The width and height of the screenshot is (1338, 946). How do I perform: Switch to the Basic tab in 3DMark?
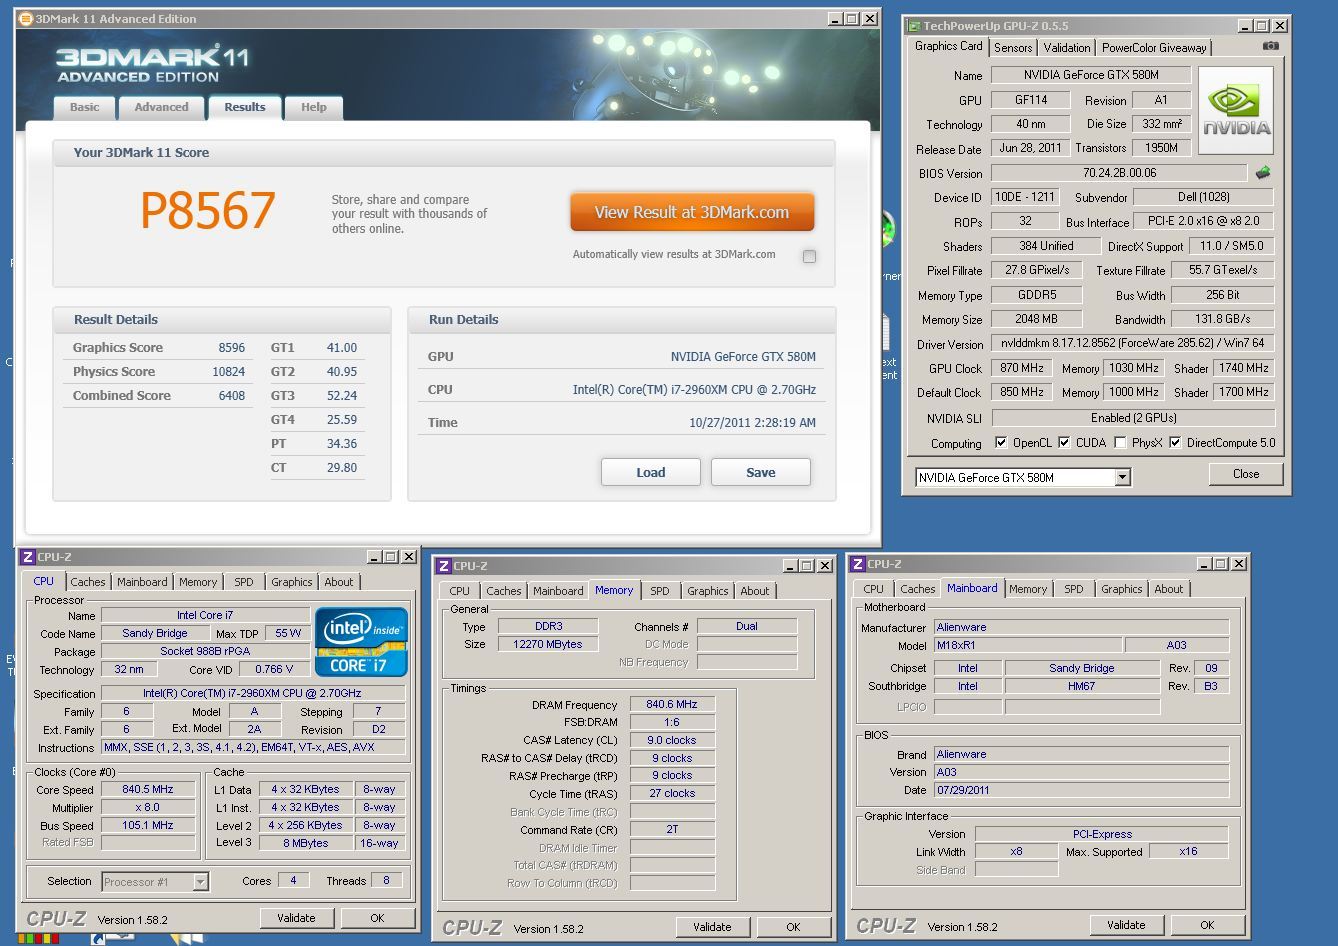[84, 107]
